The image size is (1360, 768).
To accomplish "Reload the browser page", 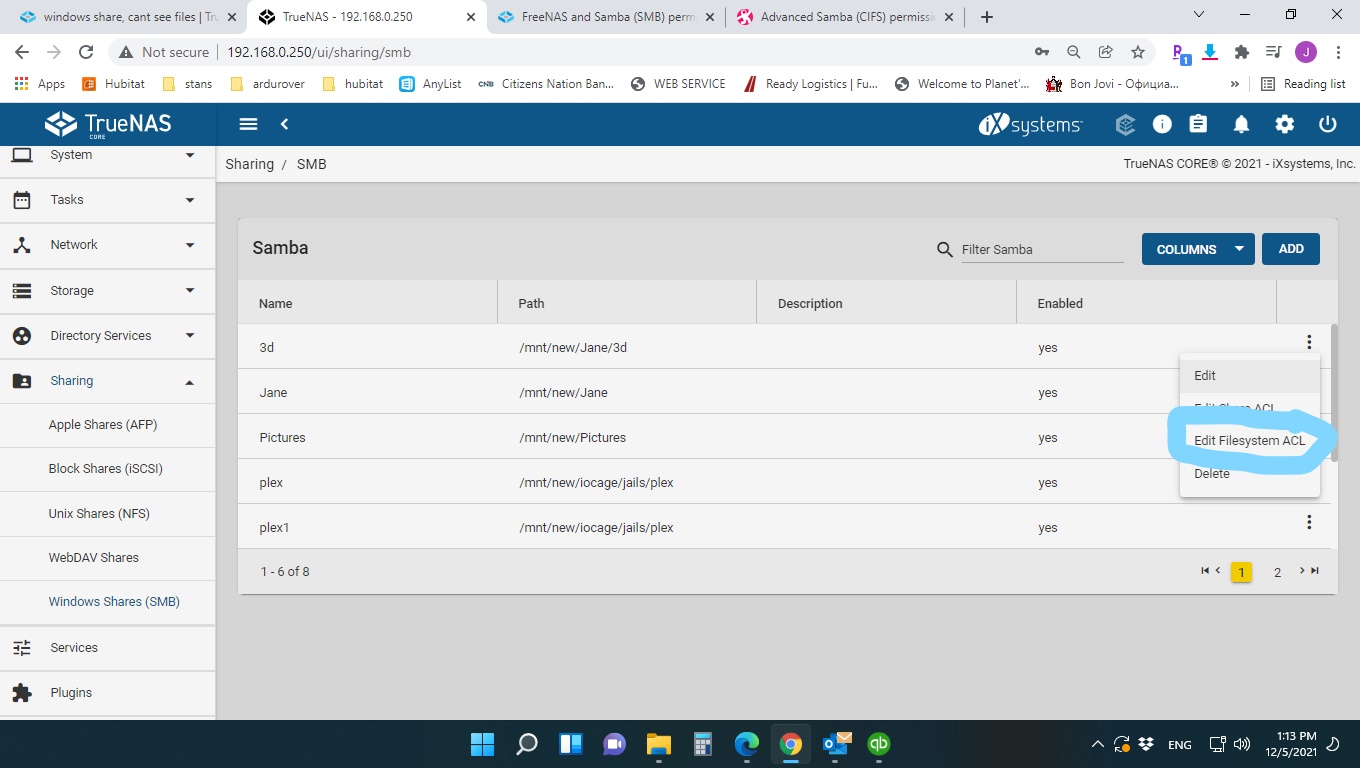I will (86, 52).
